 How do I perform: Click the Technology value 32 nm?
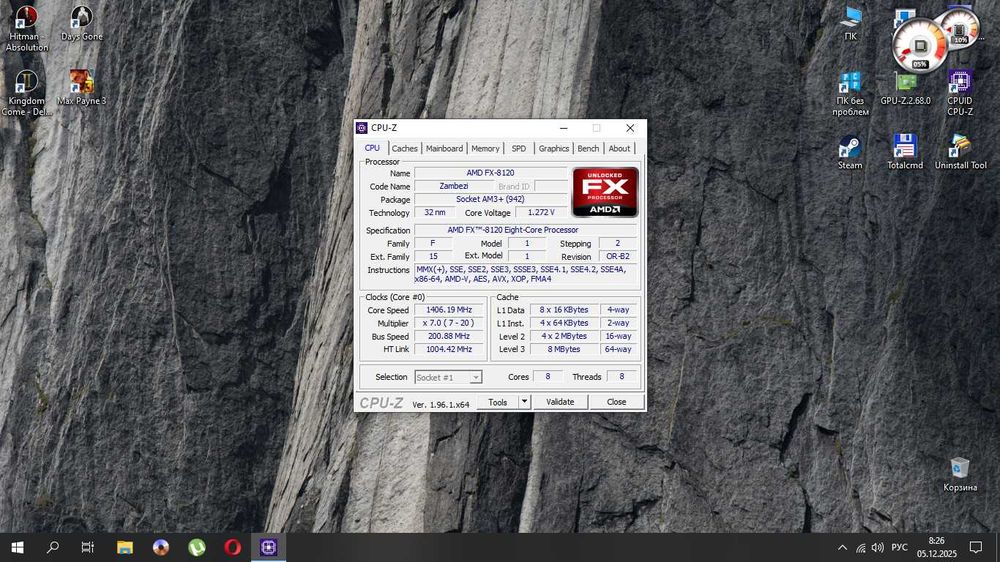434,212
